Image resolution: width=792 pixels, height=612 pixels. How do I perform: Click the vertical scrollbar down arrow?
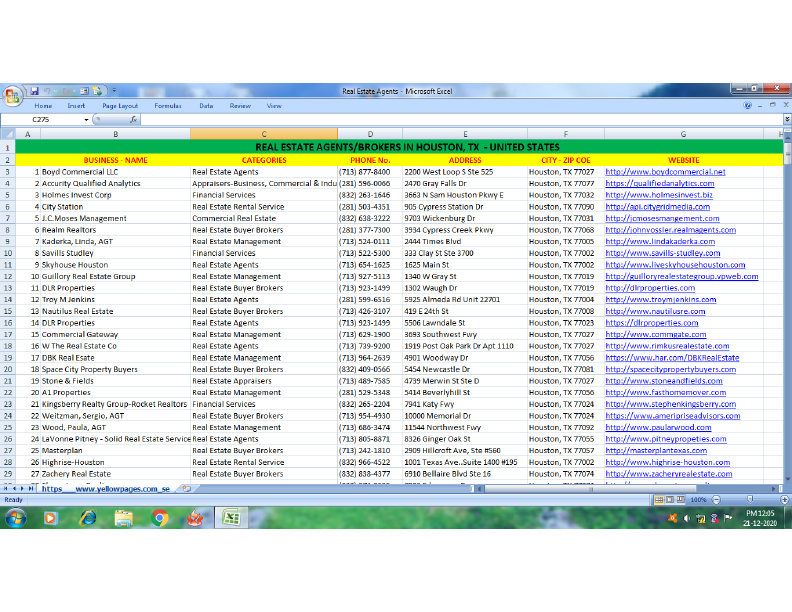tap(787, 479)
